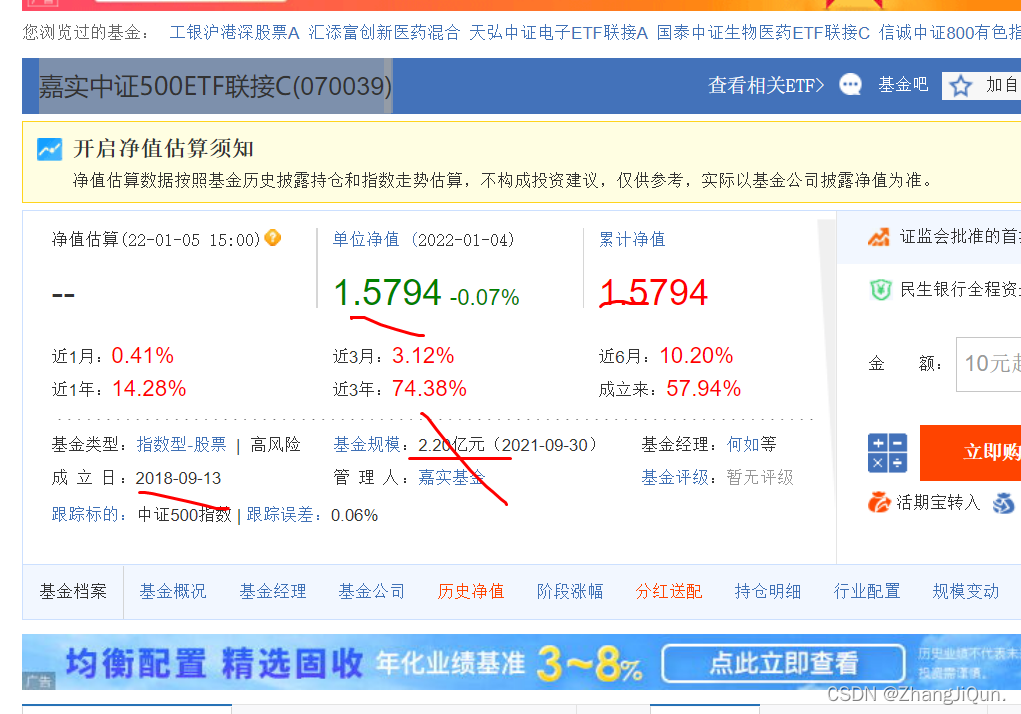Click the 成立来 57.94% return value
Viewport: 1021px width, 714px height.
[703, 389]
